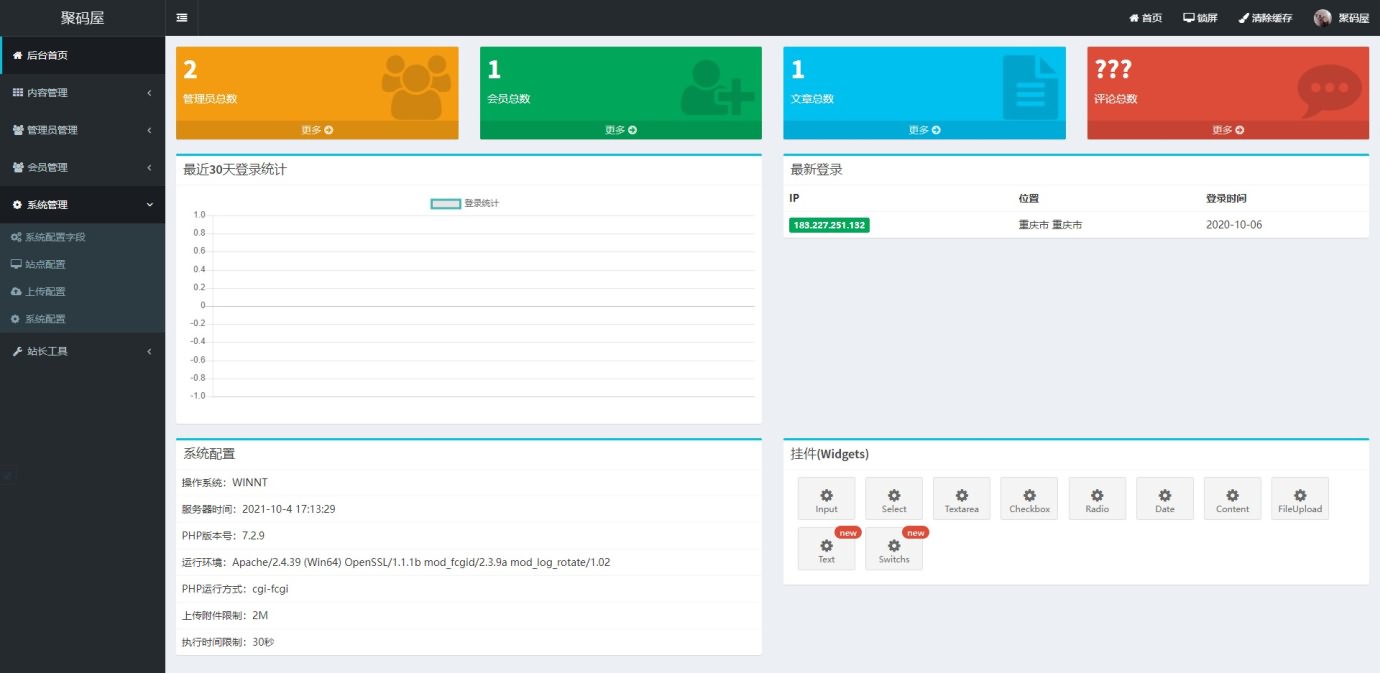
Task: Toggle the sidebar hamburger menu icon
Action: pyautogui.click(x=181, y=18)
